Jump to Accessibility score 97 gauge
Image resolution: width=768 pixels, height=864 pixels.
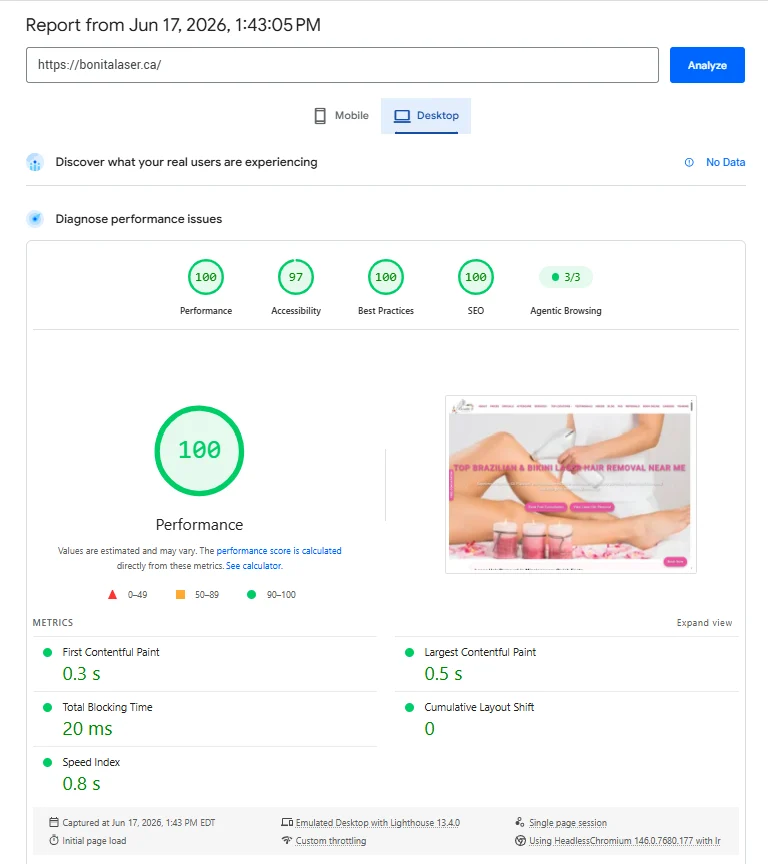tap(296, 277)
